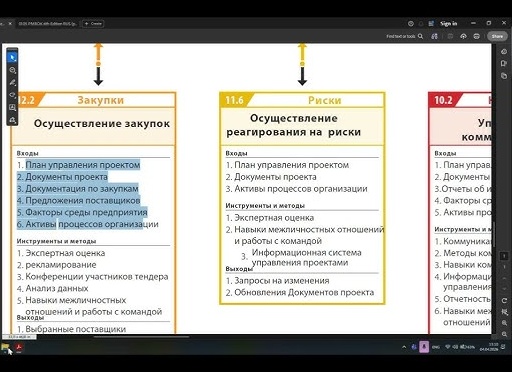
Task: Open the notifications bell
Action: coord(421,23)
